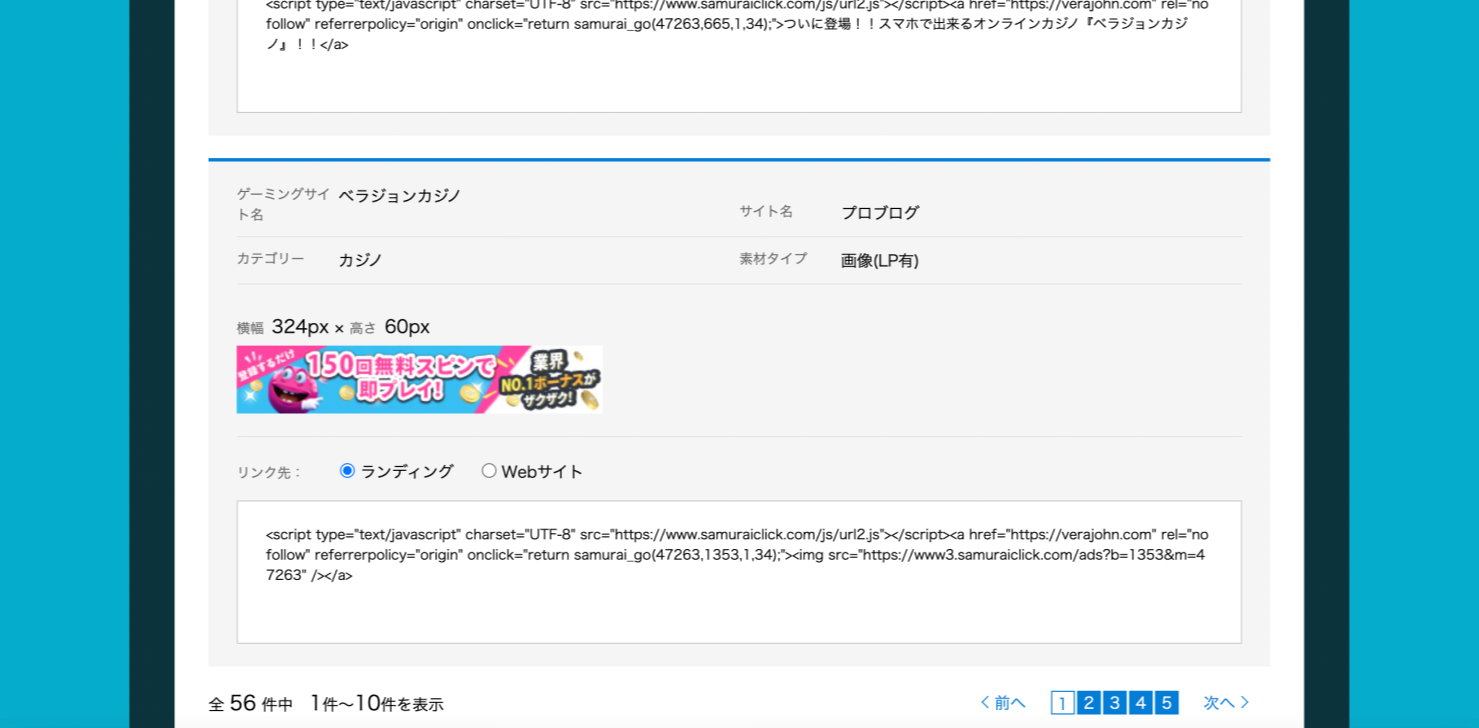Open pagination page 5
Viewport: 1479px width, 728px height.
1166,703
